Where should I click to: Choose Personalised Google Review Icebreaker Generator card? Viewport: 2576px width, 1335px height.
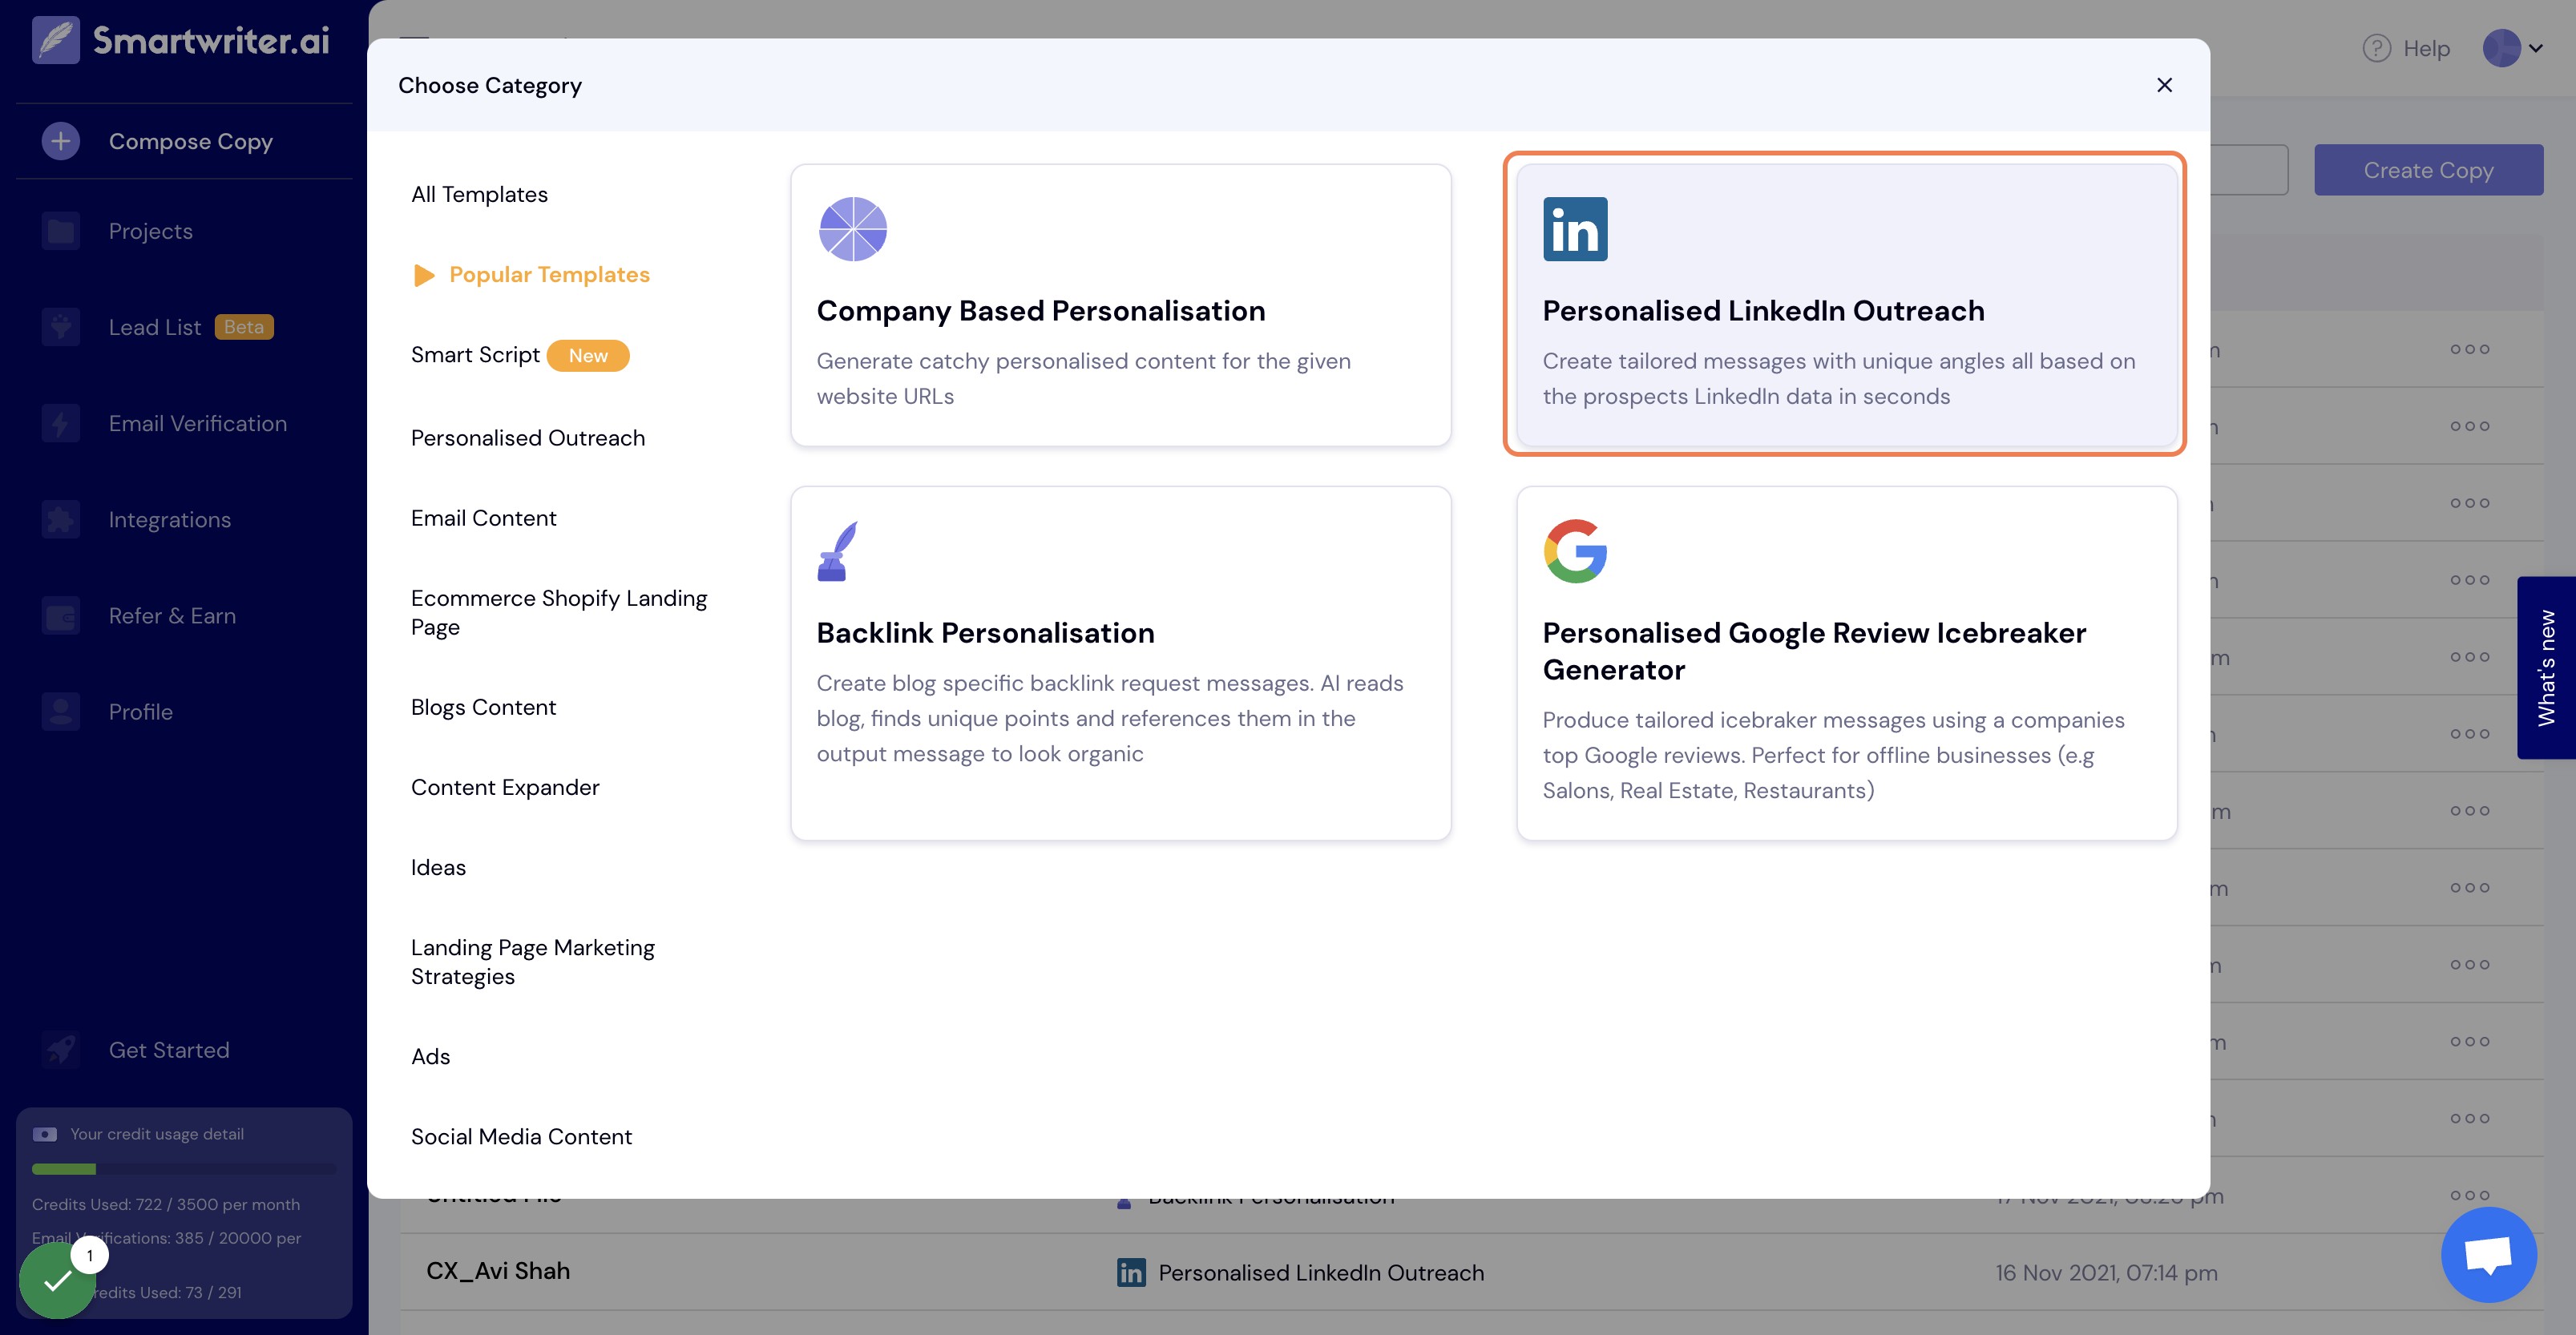pyautogui.click(x=1846, y=663)
